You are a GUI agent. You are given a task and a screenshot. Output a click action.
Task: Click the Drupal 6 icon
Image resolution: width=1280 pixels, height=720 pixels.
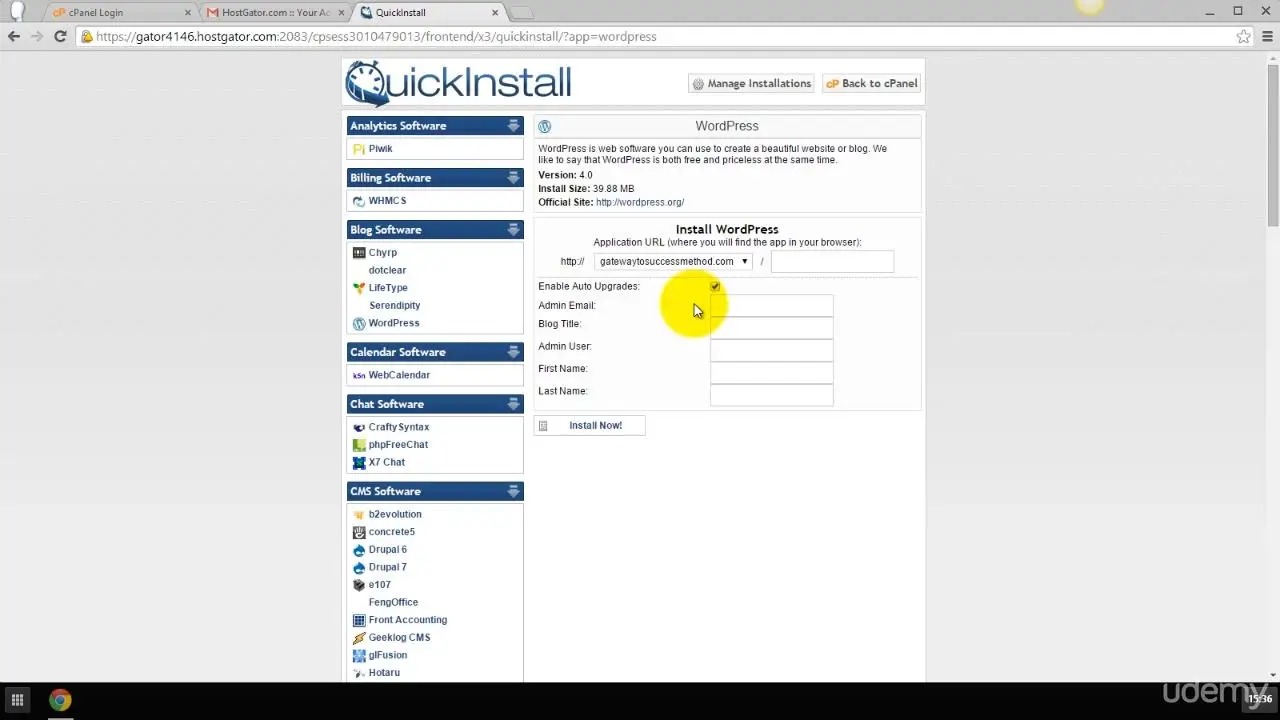click(x=359, y=550)
